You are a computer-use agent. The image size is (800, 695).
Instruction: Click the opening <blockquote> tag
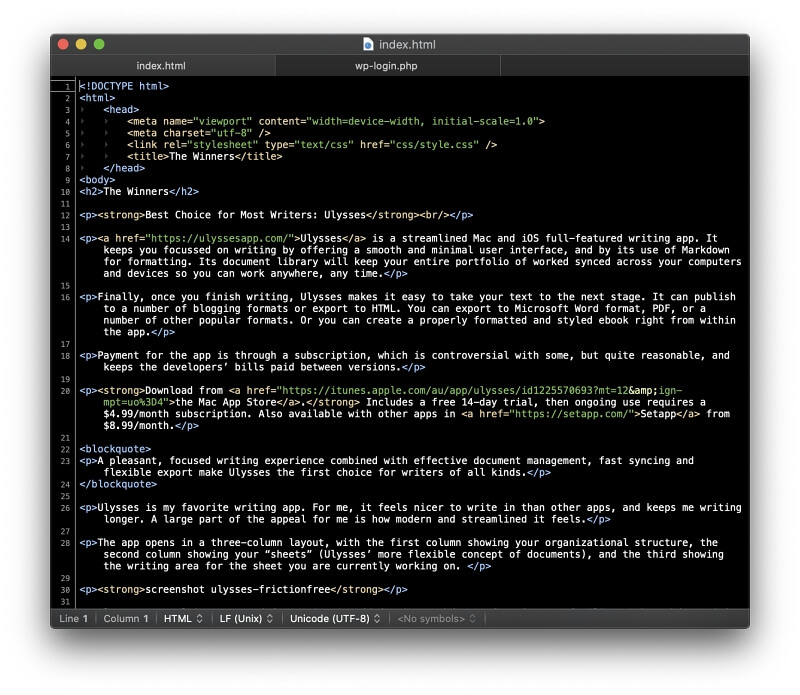click(115, 449)
